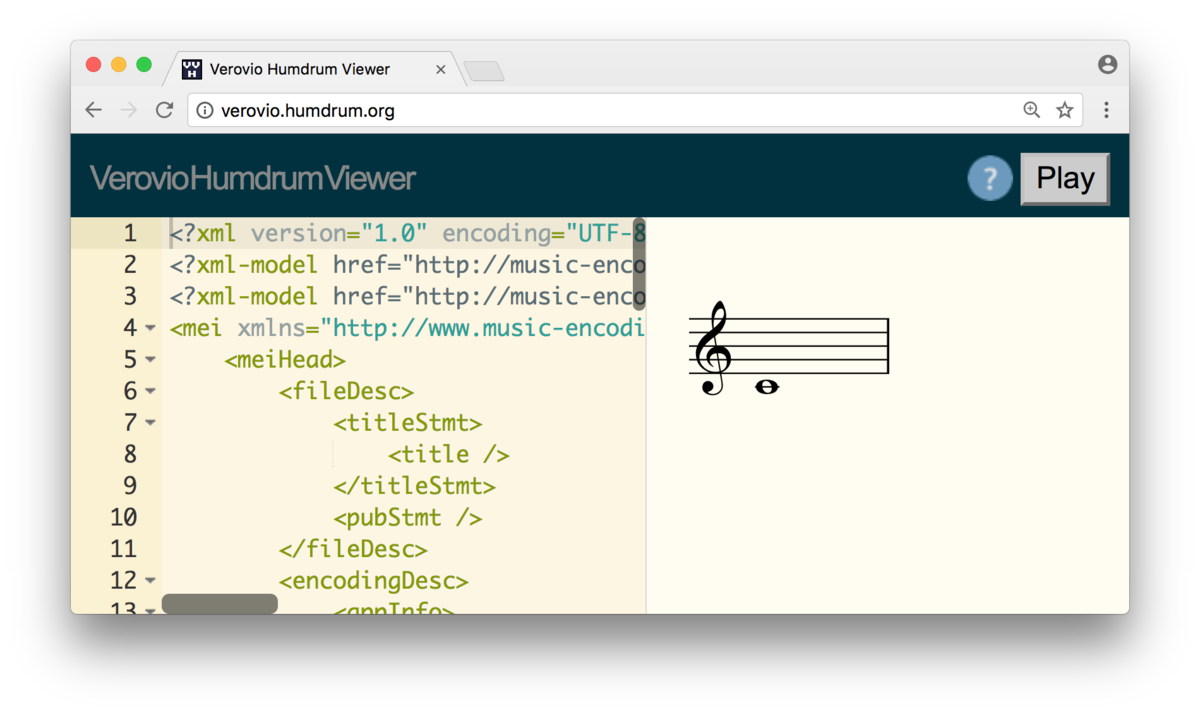Click the user profile icon
The image size is (1200, 715).
pos(1107,65)
